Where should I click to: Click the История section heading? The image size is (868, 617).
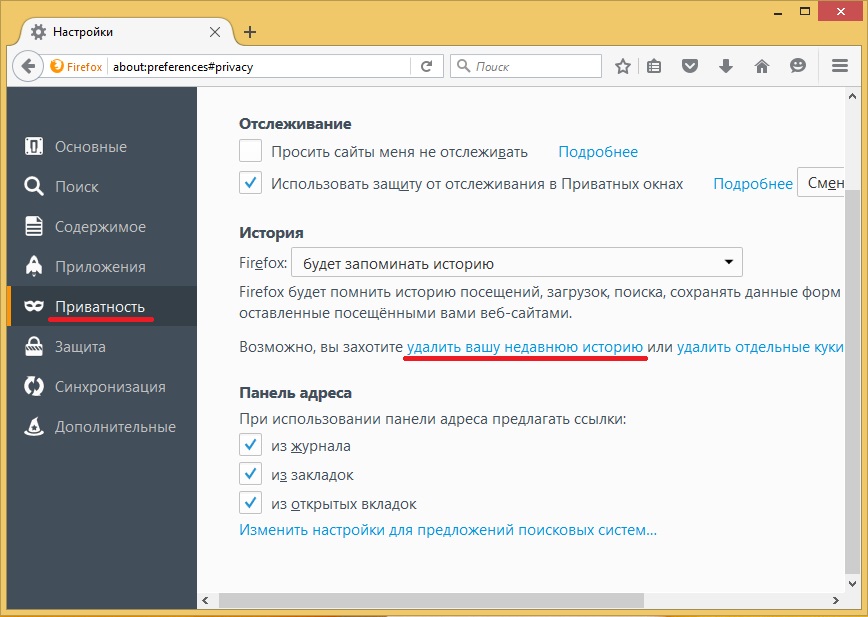[x=271, y=233]
